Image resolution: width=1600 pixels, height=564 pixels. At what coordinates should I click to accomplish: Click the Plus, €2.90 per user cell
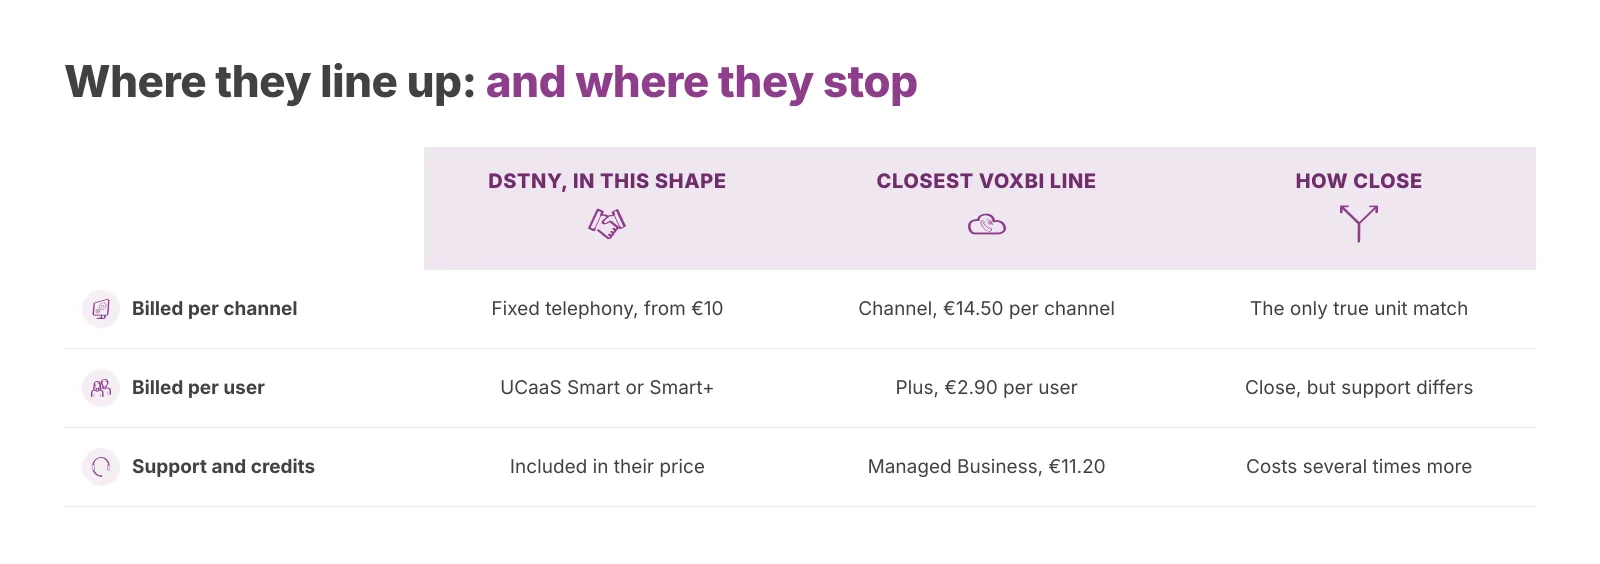(986, 388)
